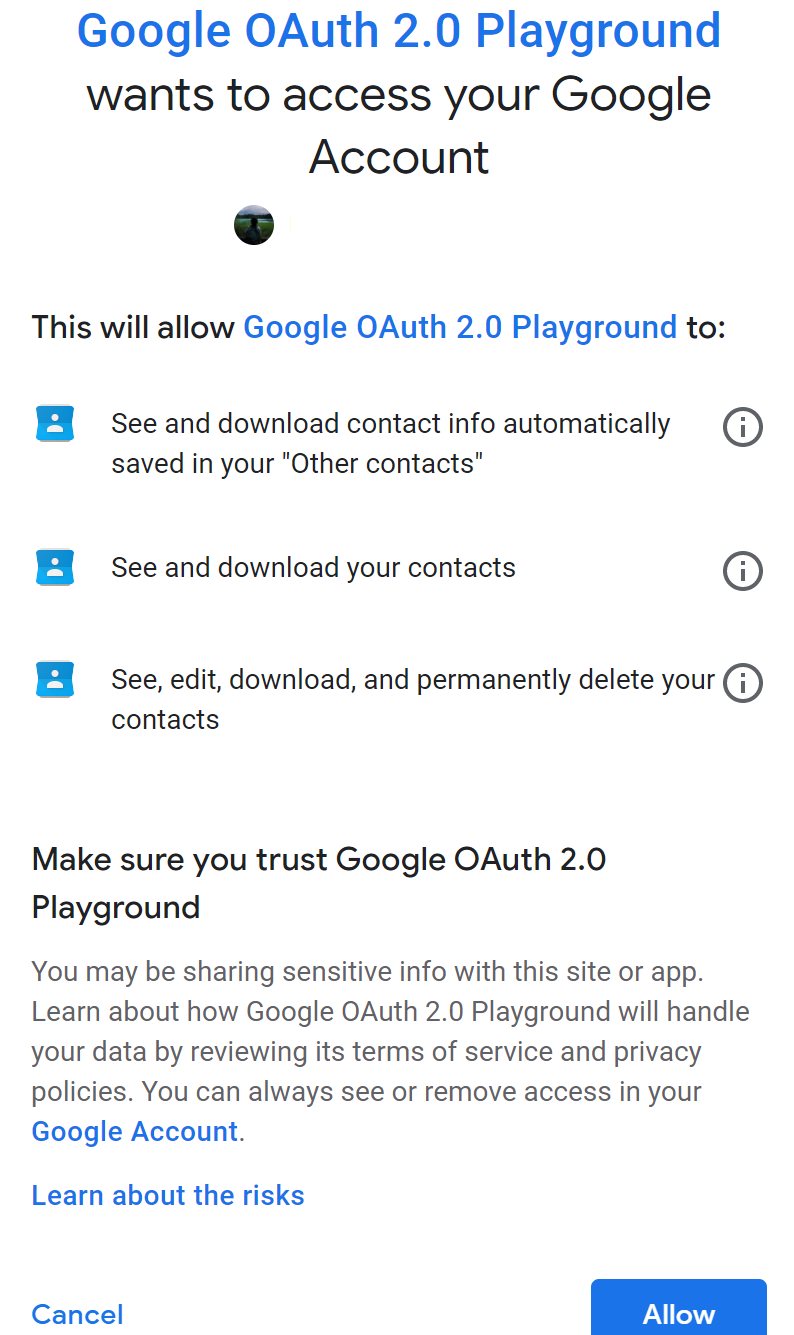Click "Google OAuth 2.0 Playground" link in "This will allow"
The height and width of the screenshot is (1335, 794).
coord(460,327)
